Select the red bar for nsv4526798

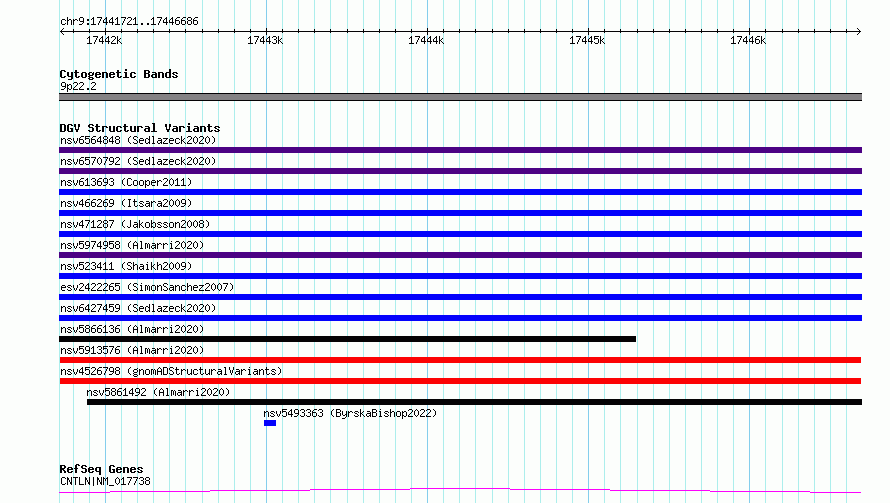(460, 381)
